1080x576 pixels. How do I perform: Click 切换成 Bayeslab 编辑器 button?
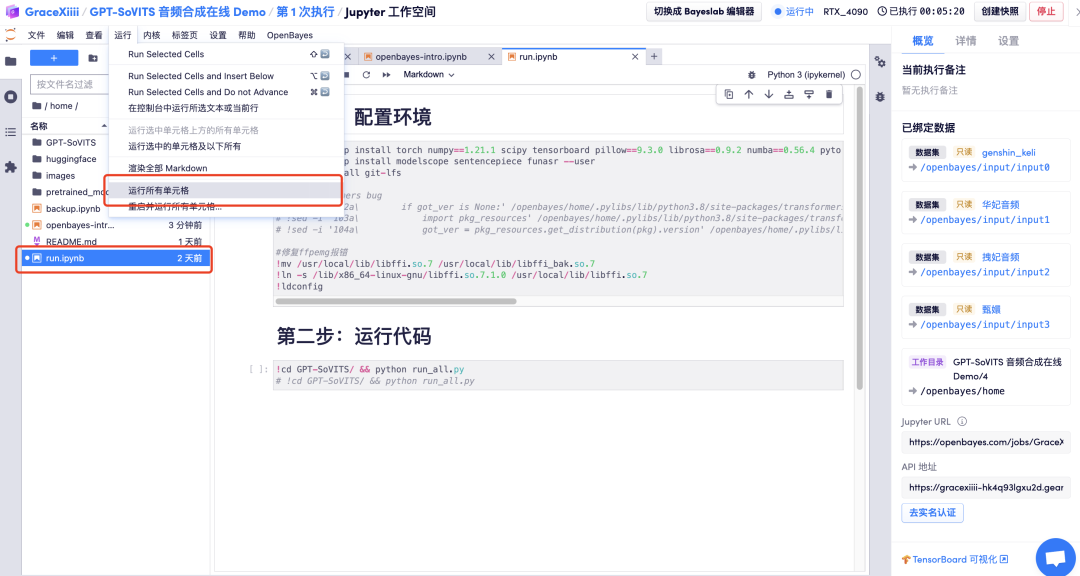(703, 12)
